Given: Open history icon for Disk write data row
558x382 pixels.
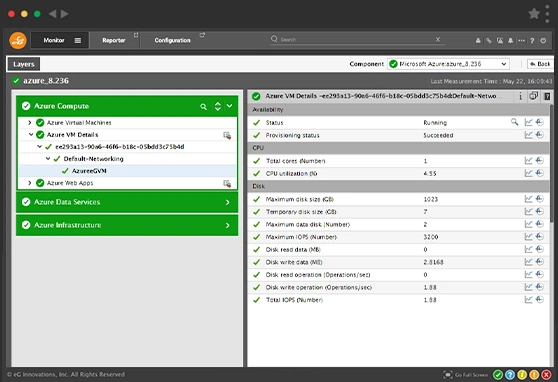Looking at the screenshot, I should [x=540, y=262].
